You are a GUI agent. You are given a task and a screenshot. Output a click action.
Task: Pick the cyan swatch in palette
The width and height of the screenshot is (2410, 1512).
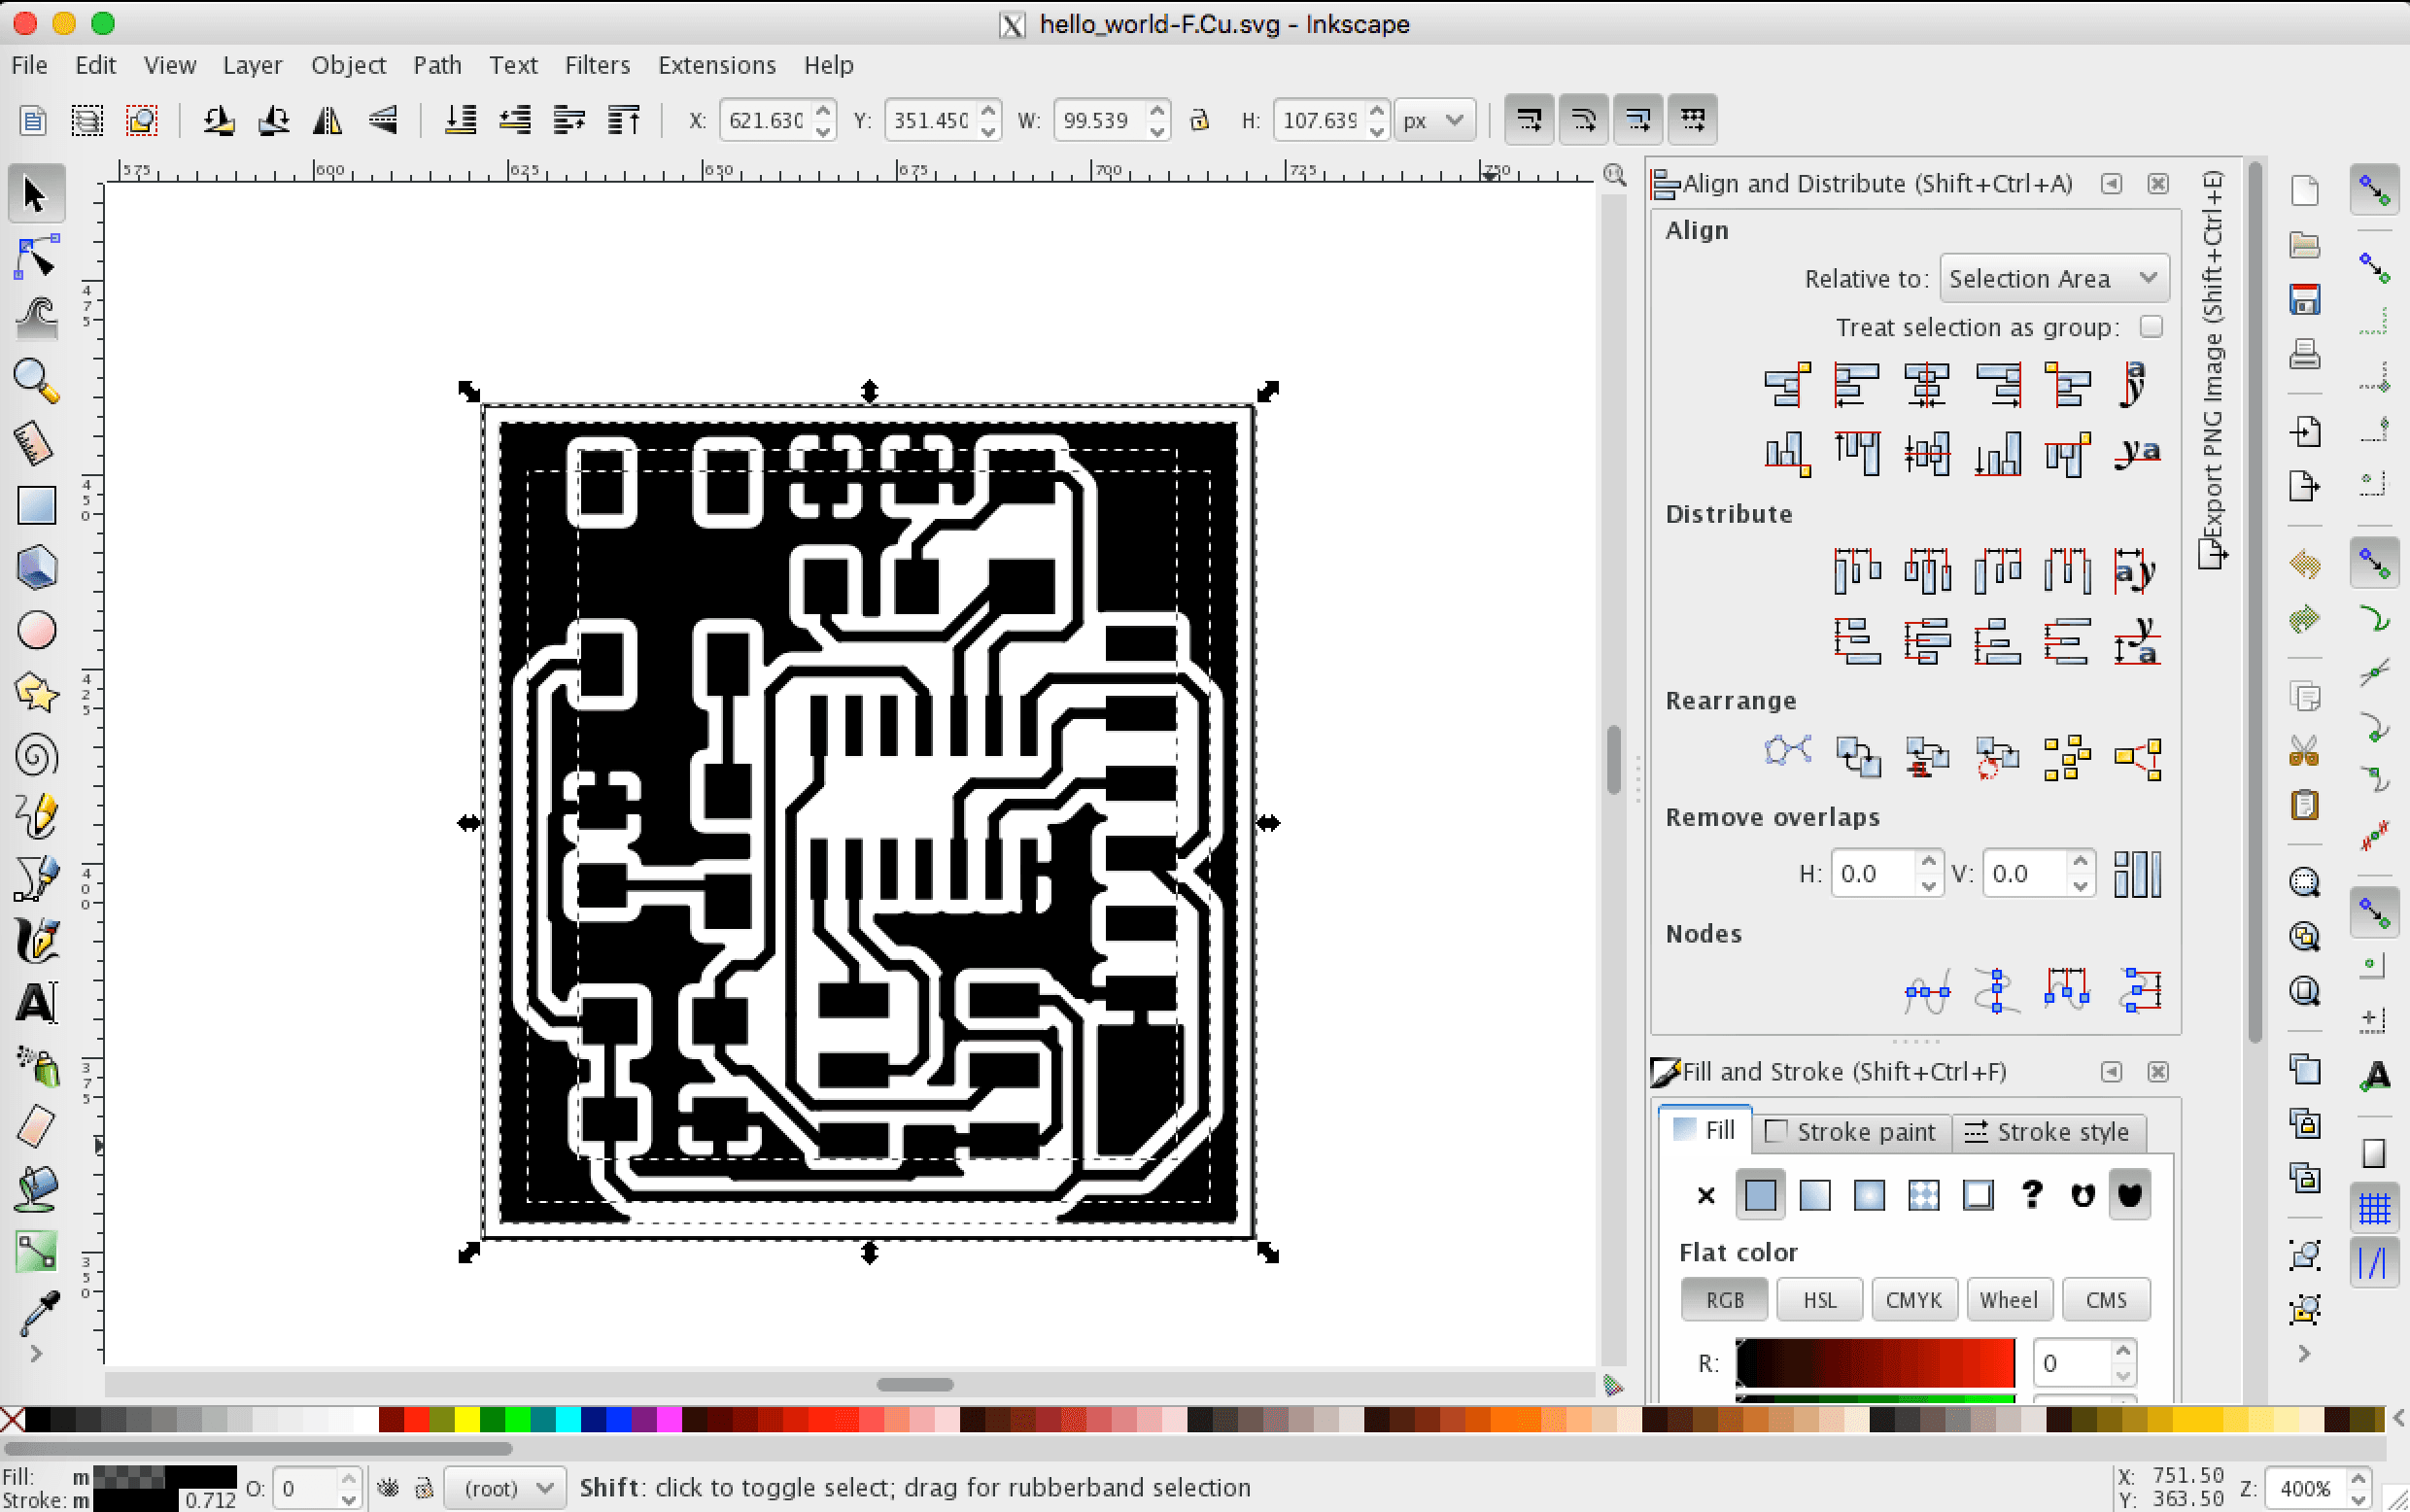pos(568,1419)
